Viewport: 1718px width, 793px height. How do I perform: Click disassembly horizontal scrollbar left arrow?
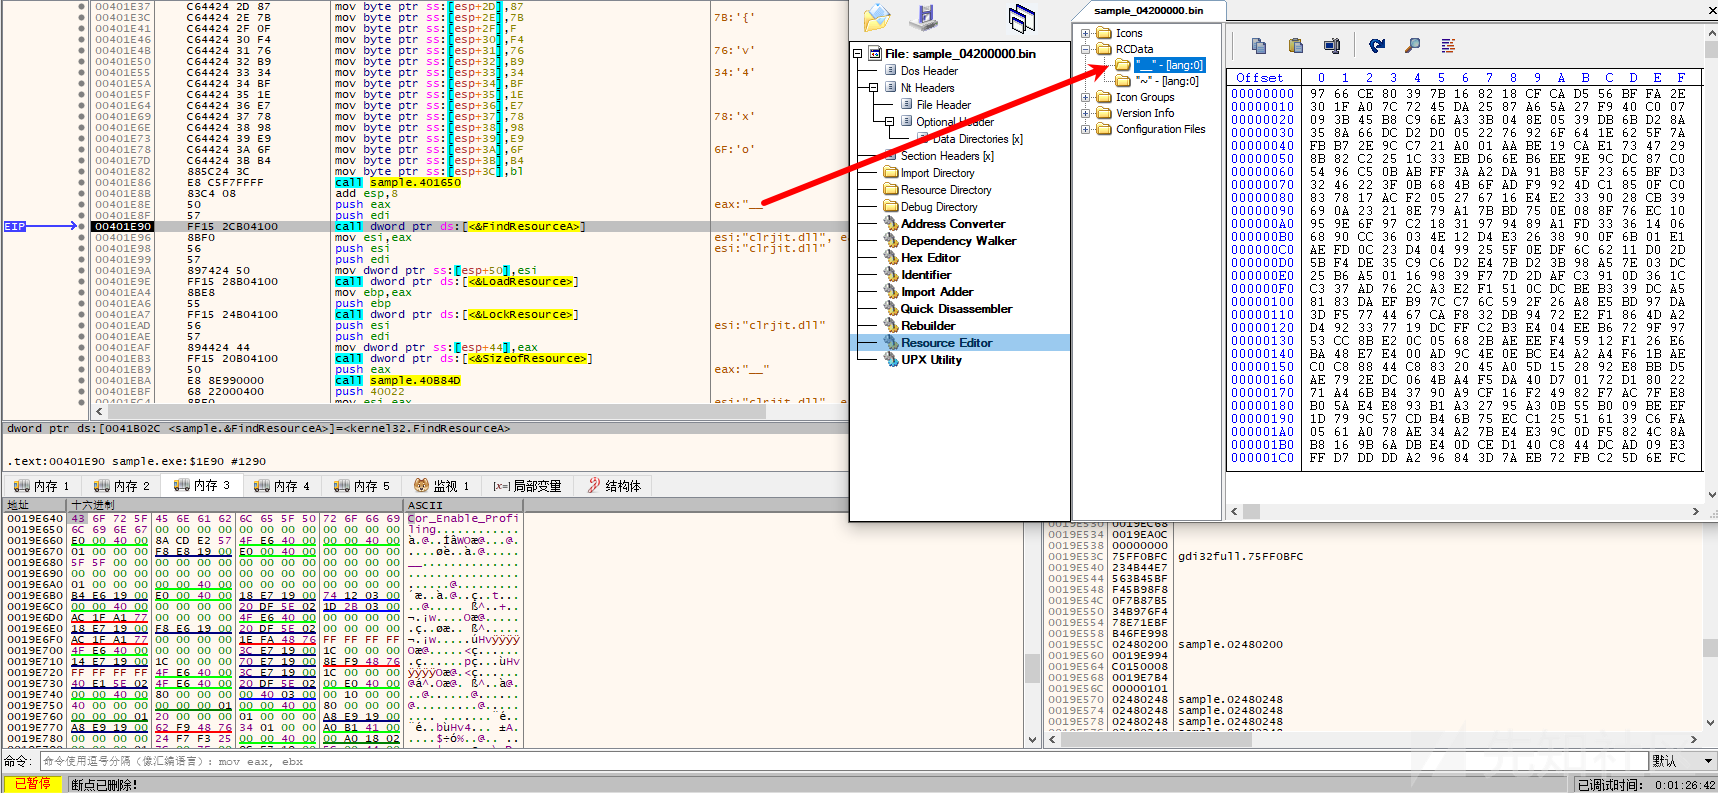coord(99,411)
